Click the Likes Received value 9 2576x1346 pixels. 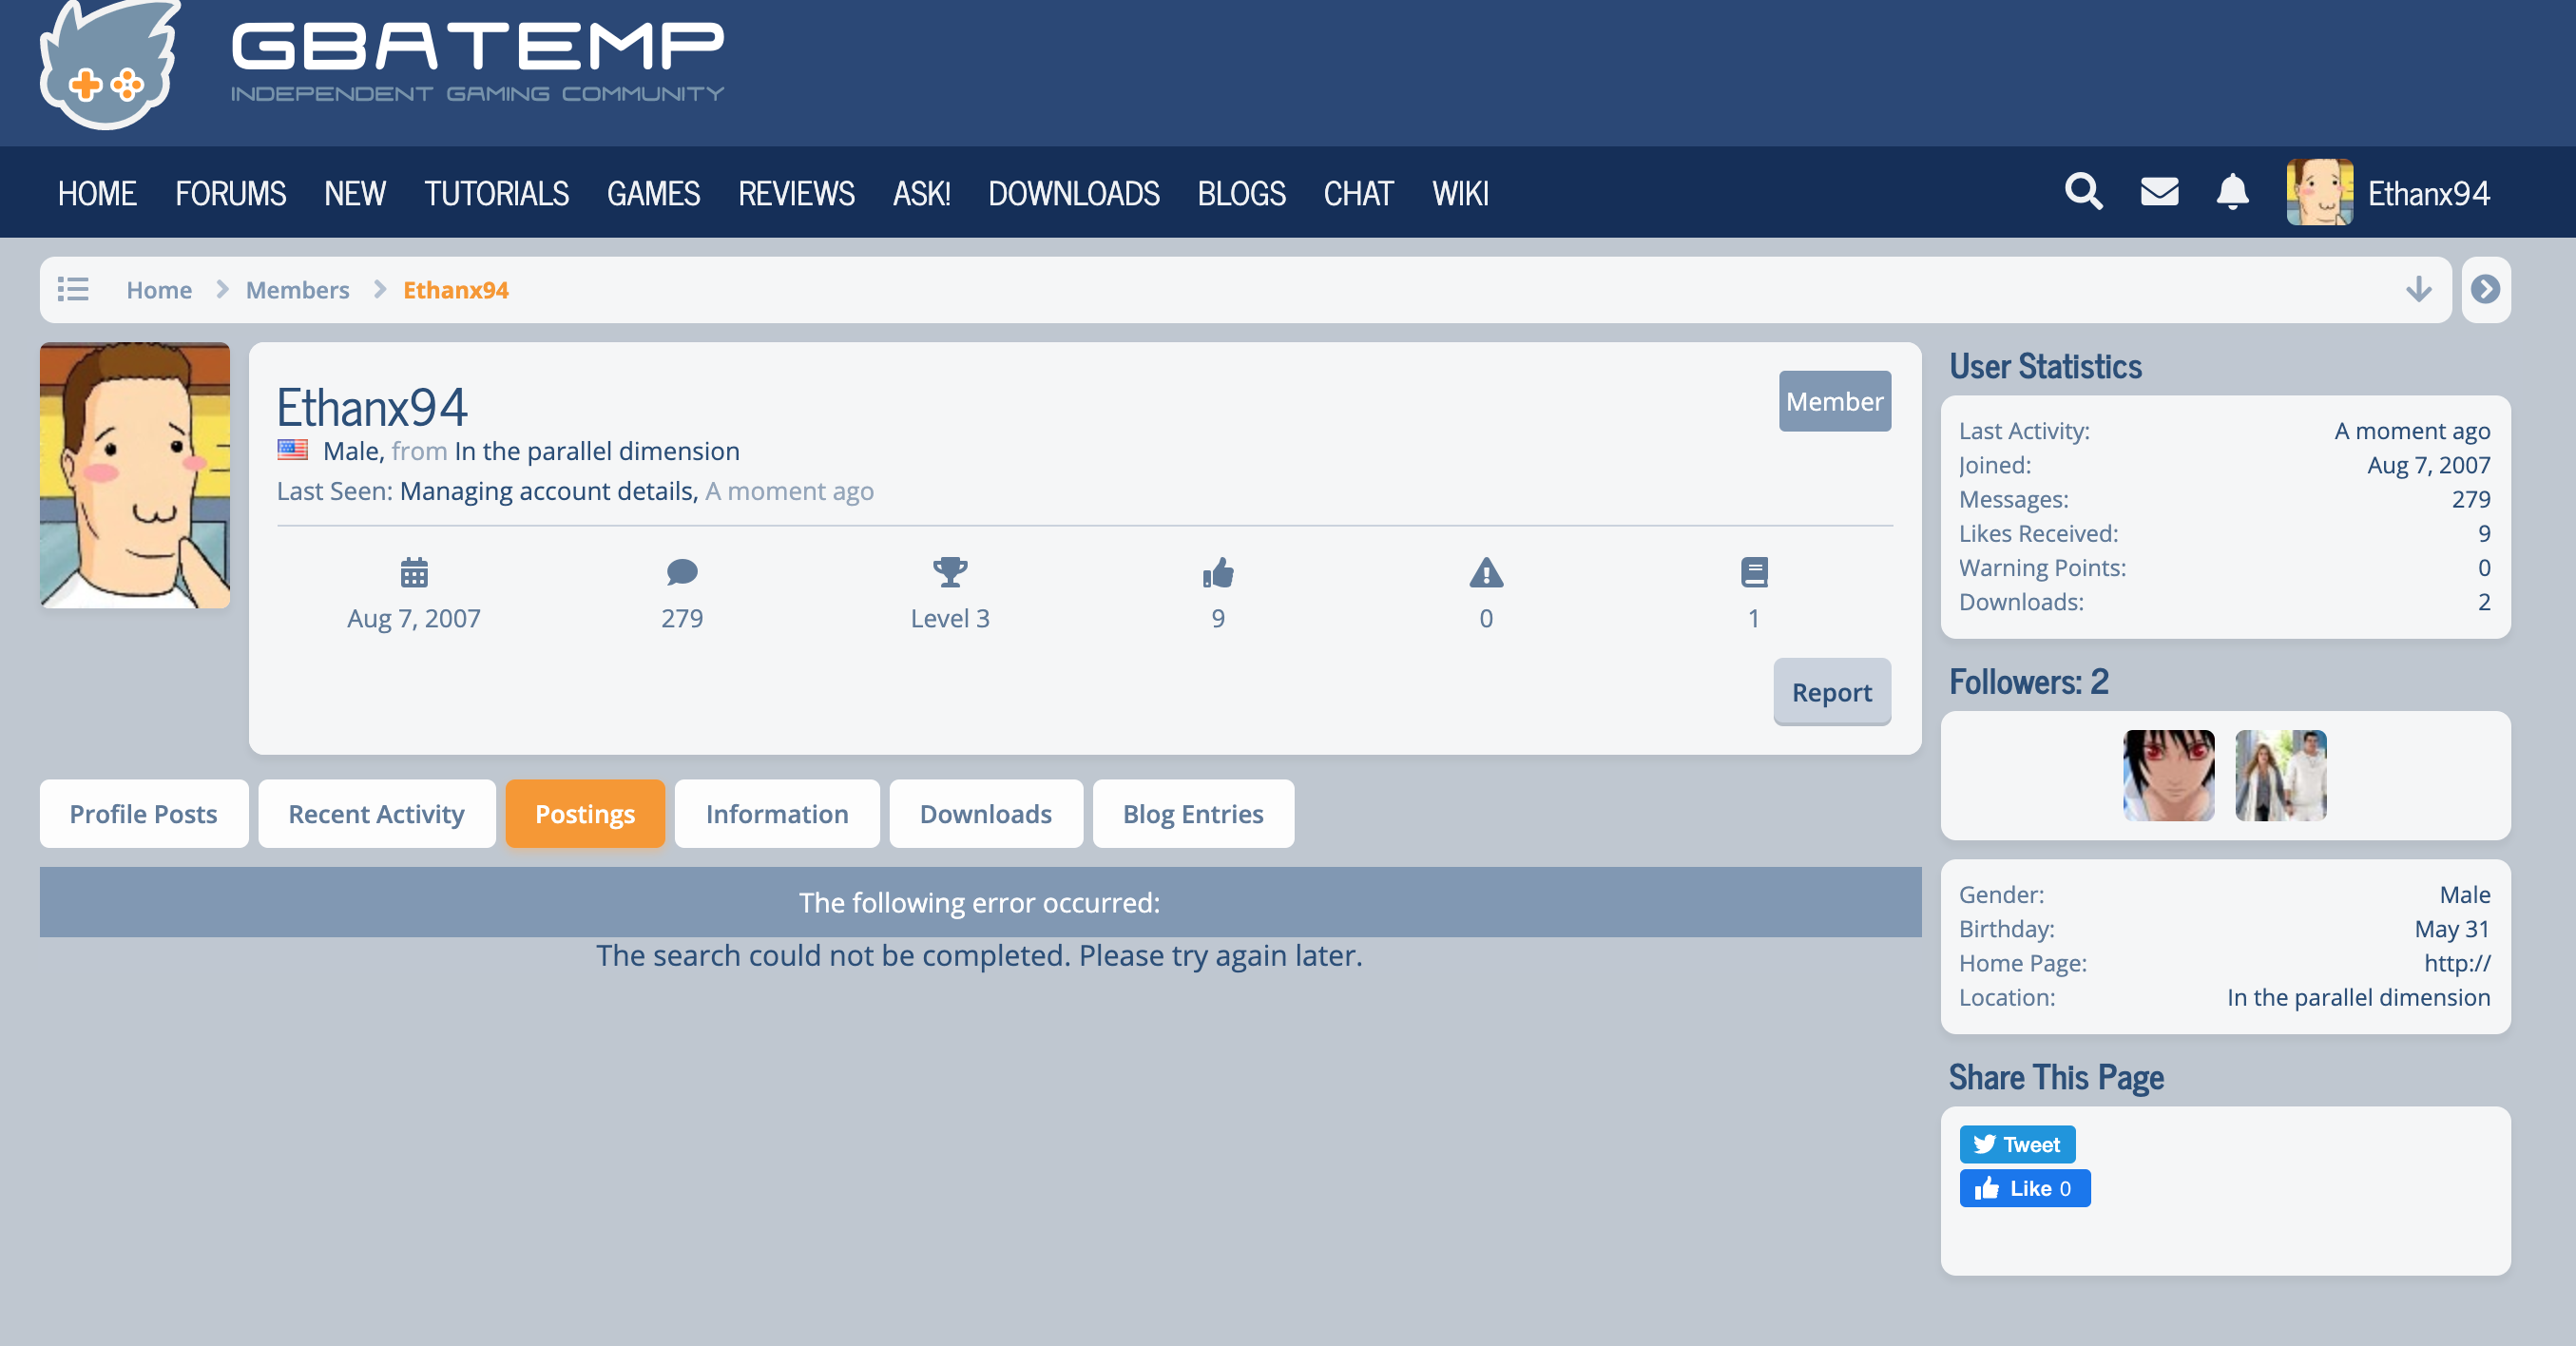pyautogui.click(x=2484, y=533)
